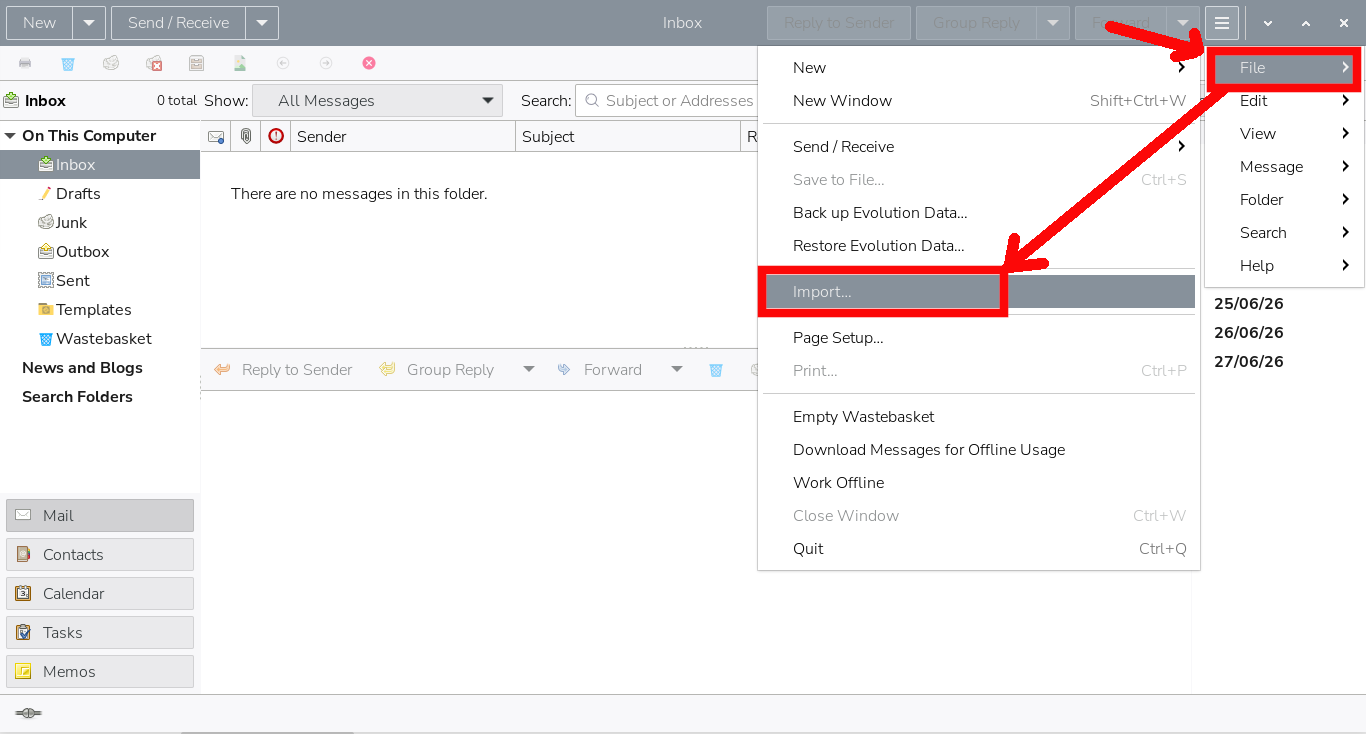The height and width of the screenshot is (734, 1366).
Task: Open the hamburger menu button
Action: pyautogui.click(x=1222, y=23)
